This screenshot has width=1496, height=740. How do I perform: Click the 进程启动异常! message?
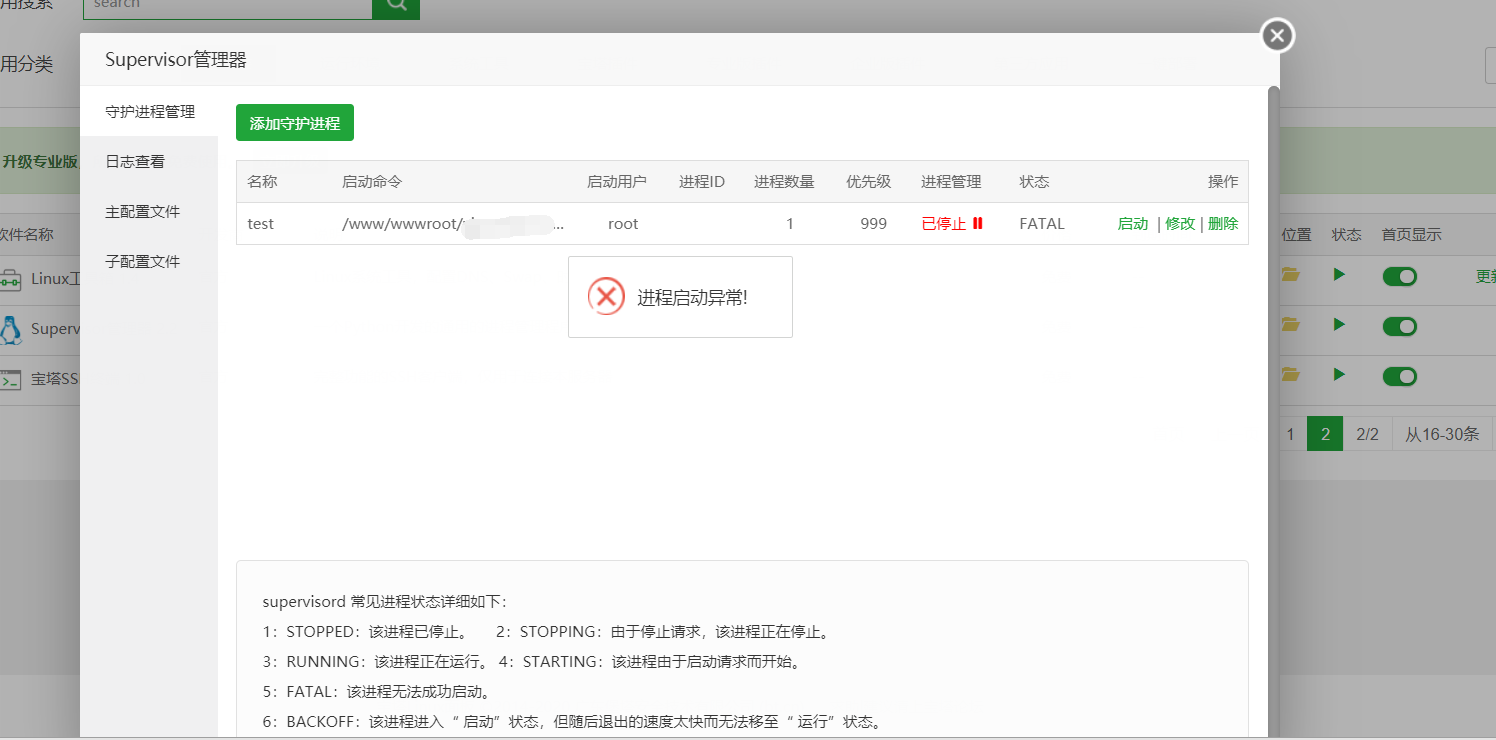coord(693,297)
